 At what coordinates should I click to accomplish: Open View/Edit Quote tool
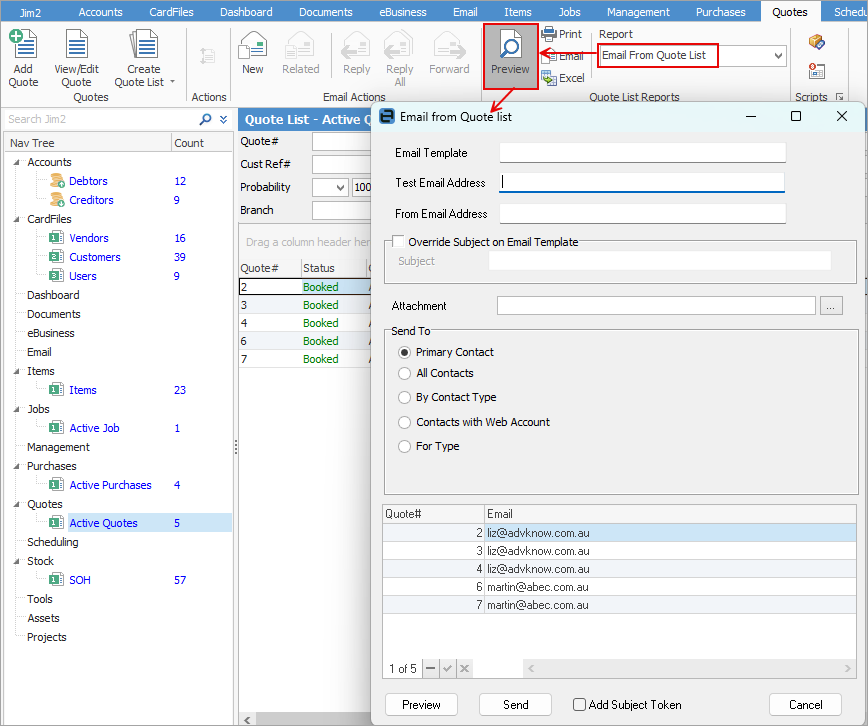point(76,46)
